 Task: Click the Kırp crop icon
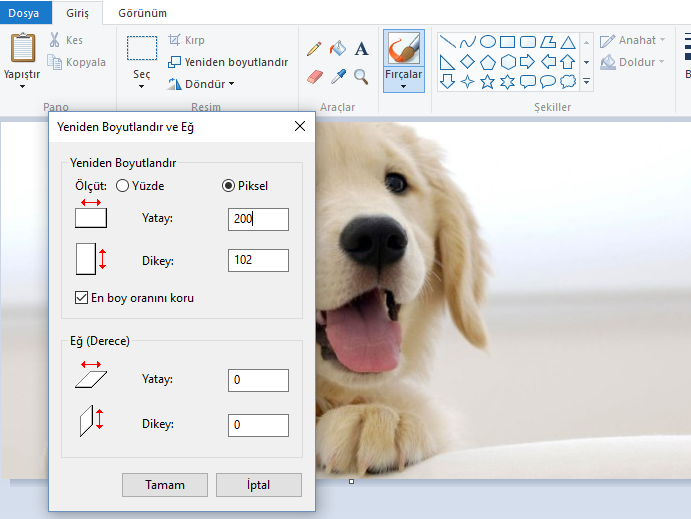pos(175,41)
